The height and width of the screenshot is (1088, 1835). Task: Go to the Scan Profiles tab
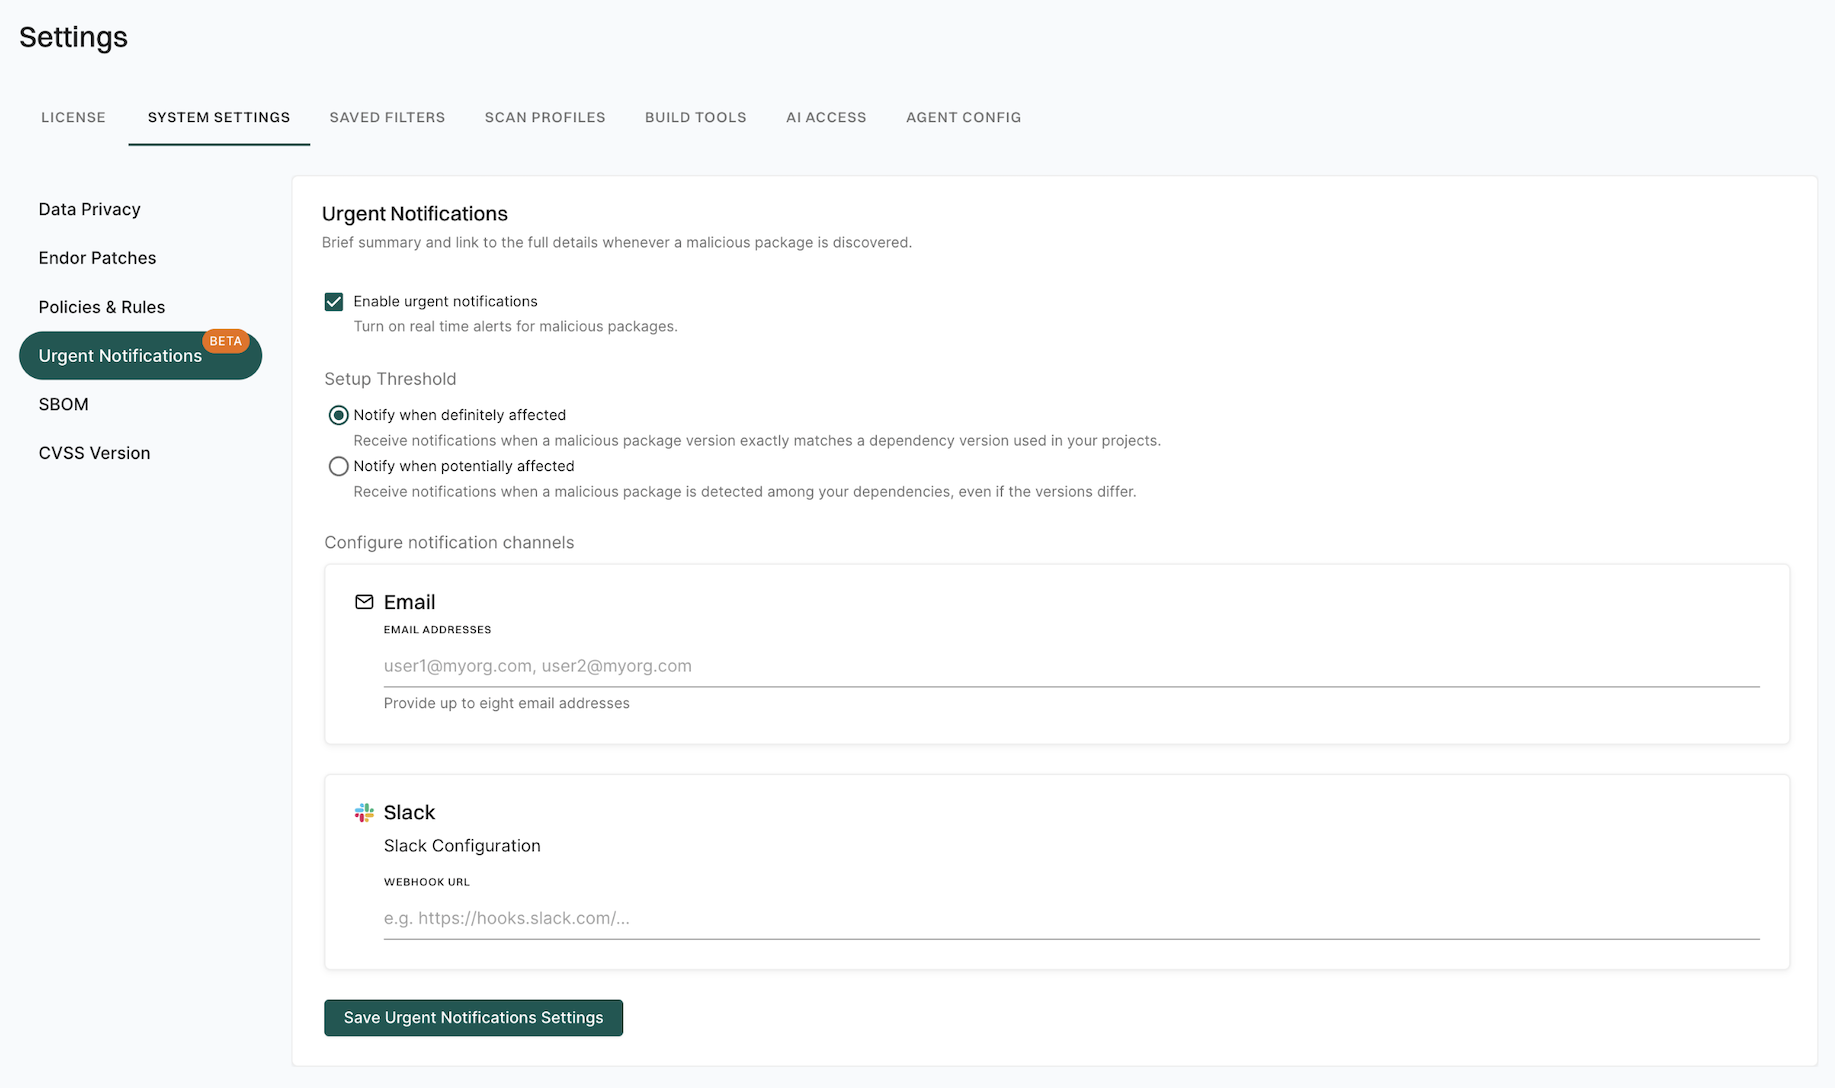545,117
